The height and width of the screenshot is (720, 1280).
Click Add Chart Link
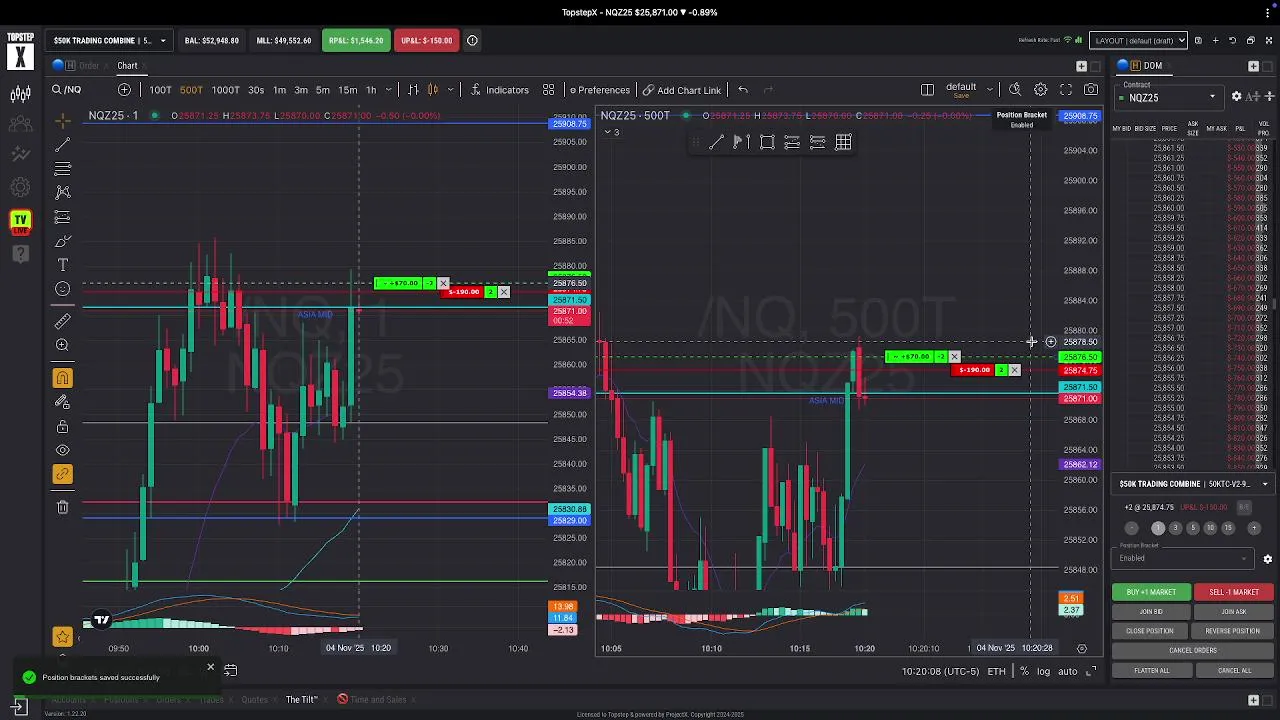(x=681, y=90)
